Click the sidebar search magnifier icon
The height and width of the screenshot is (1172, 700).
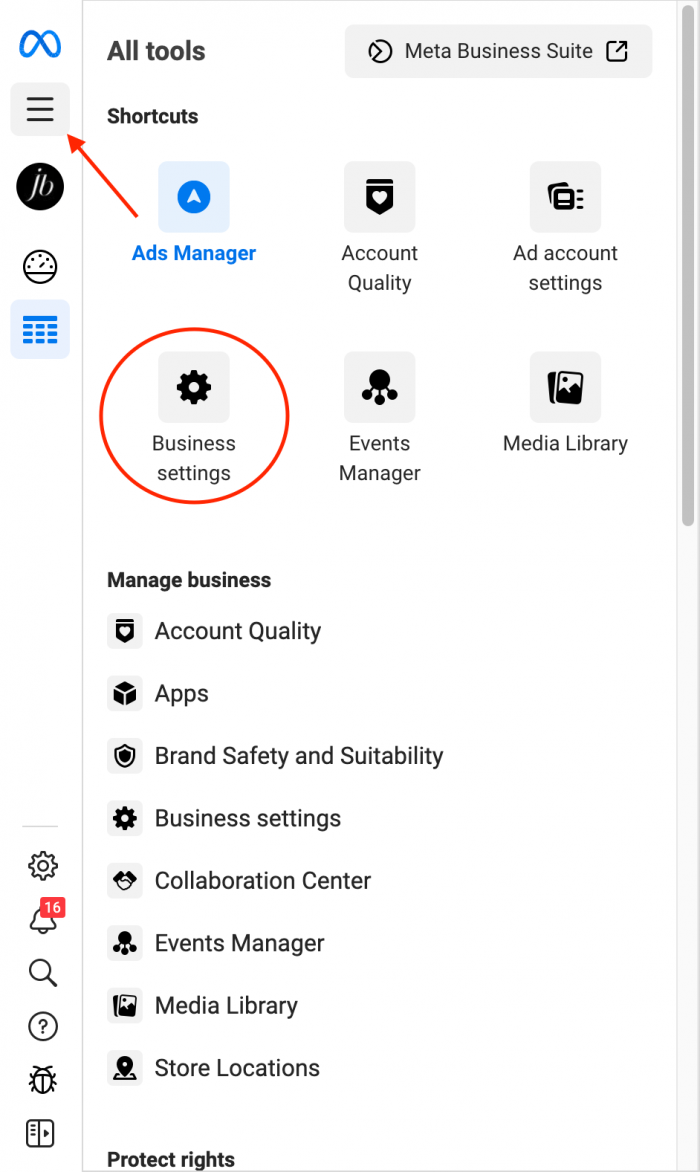point(43,972)
